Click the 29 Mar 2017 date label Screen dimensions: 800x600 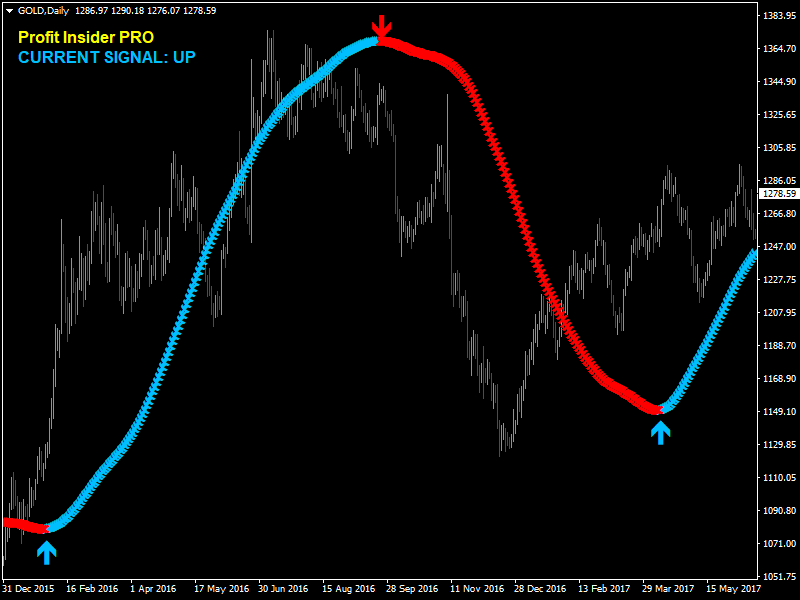(668, 589)
